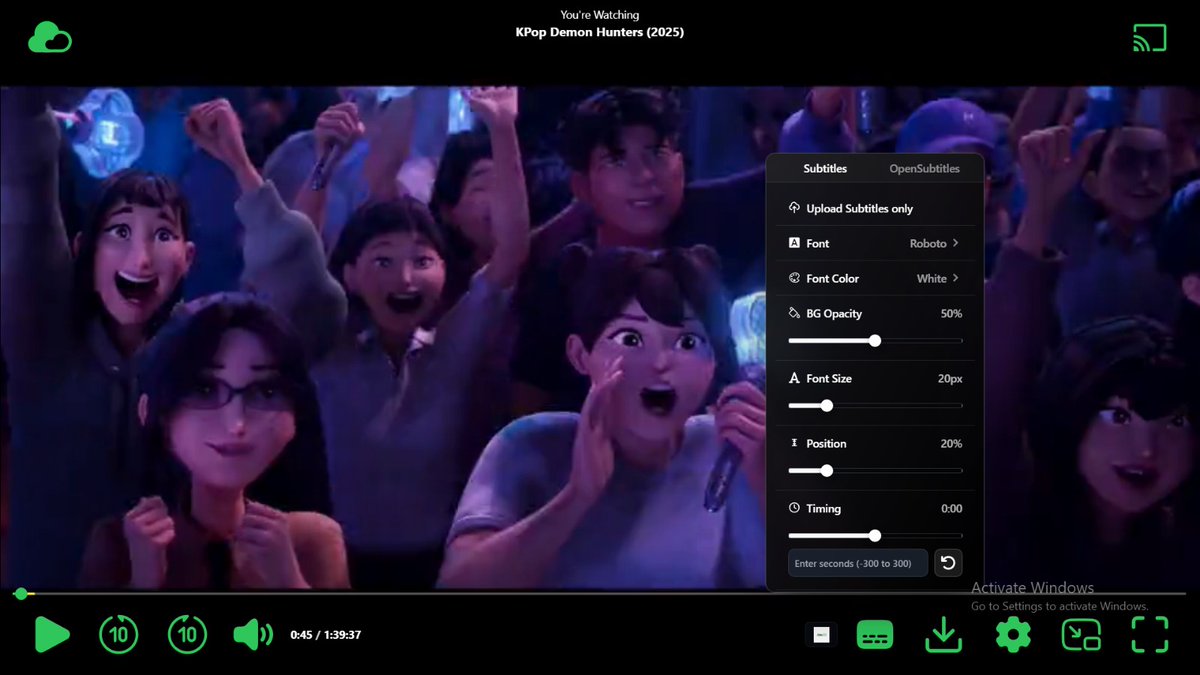Image resolution: width=1200 pixels, height=675 pixels.
Task: Mute the volume speaker icon
Action: coord(253,634)
